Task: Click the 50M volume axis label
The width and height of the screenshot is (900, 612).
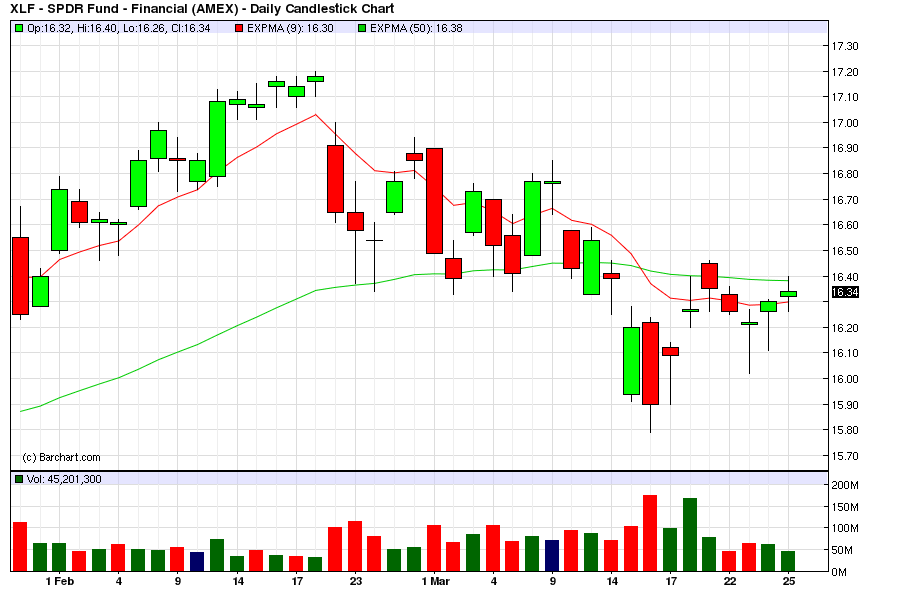Action: click(842, 550)
